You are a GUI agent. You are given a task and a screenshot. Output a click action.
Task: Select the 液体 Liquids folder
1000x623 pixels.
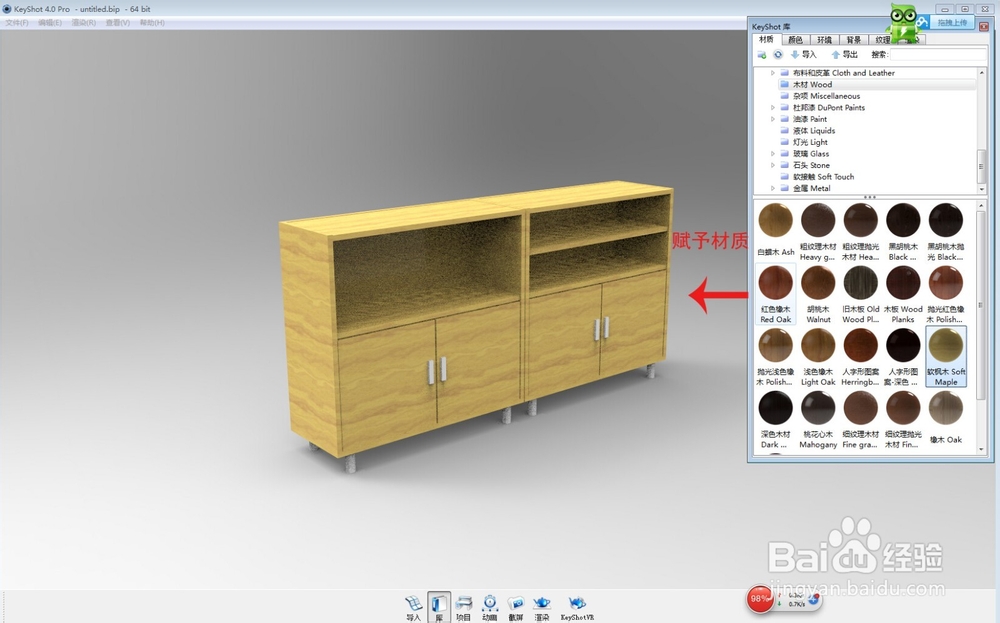pyautogui.click(x=814, y=131)
